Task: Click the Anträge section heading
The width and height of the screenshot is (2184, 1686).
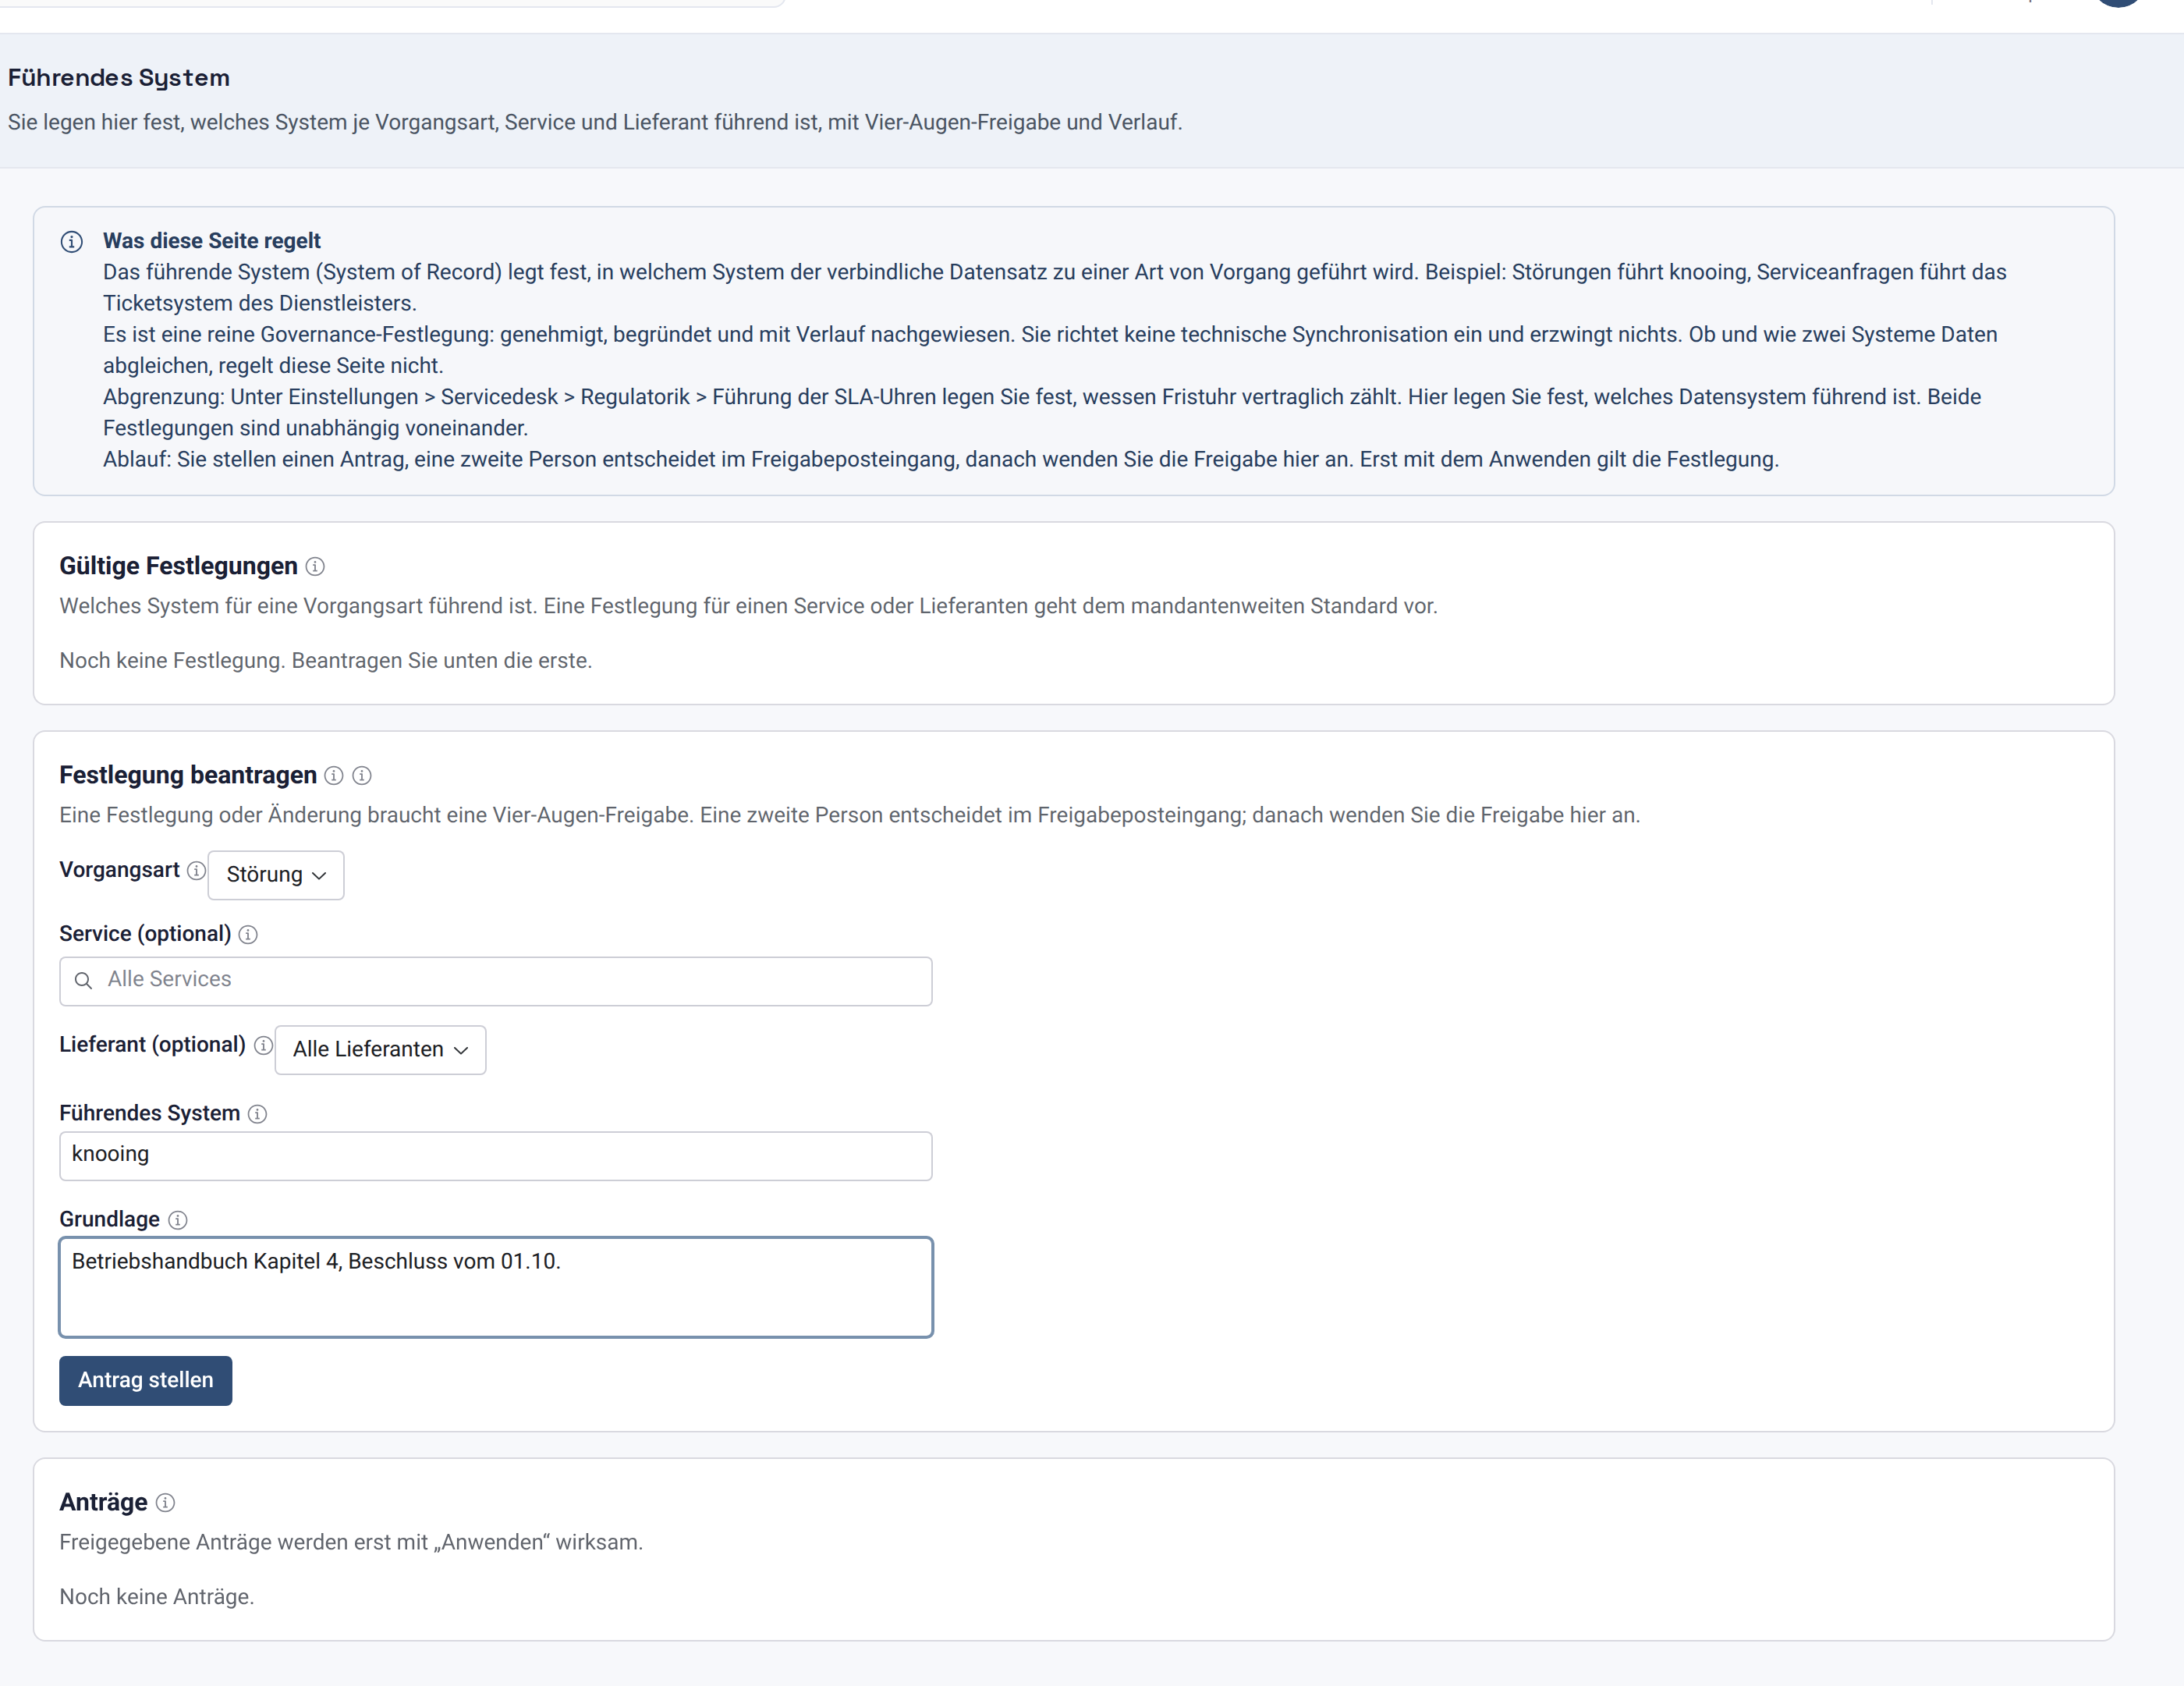Action: (103, 1503)
